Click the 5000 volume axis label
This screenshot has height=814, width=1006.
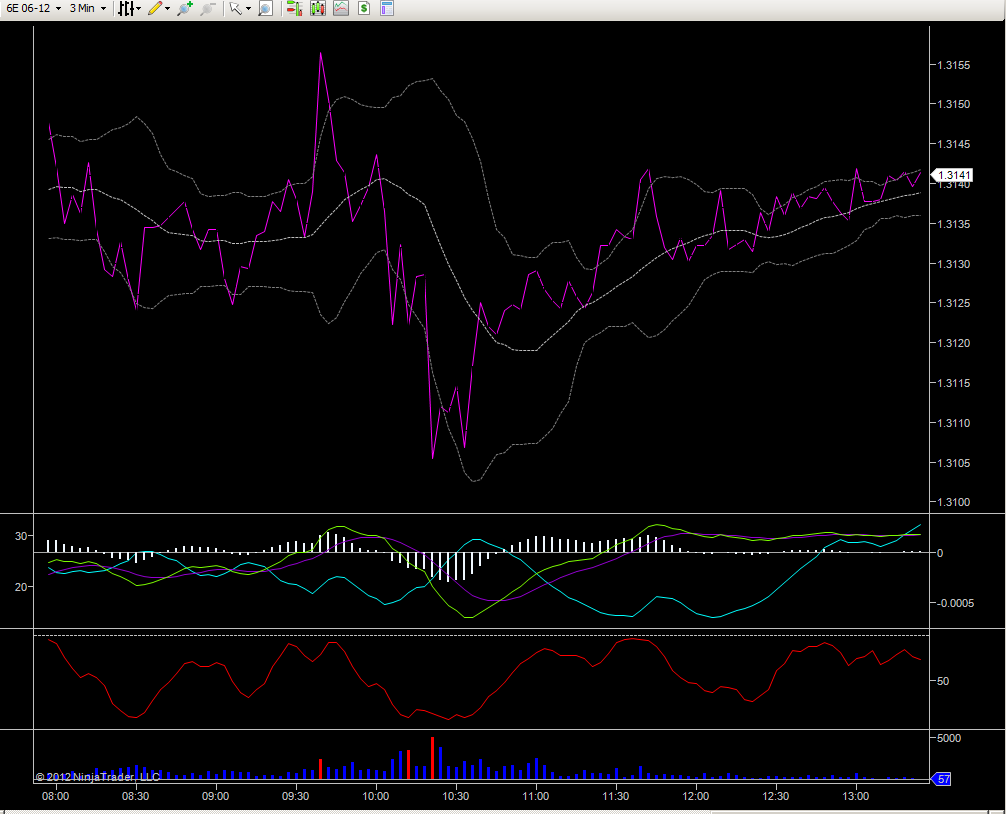(949, 738)
